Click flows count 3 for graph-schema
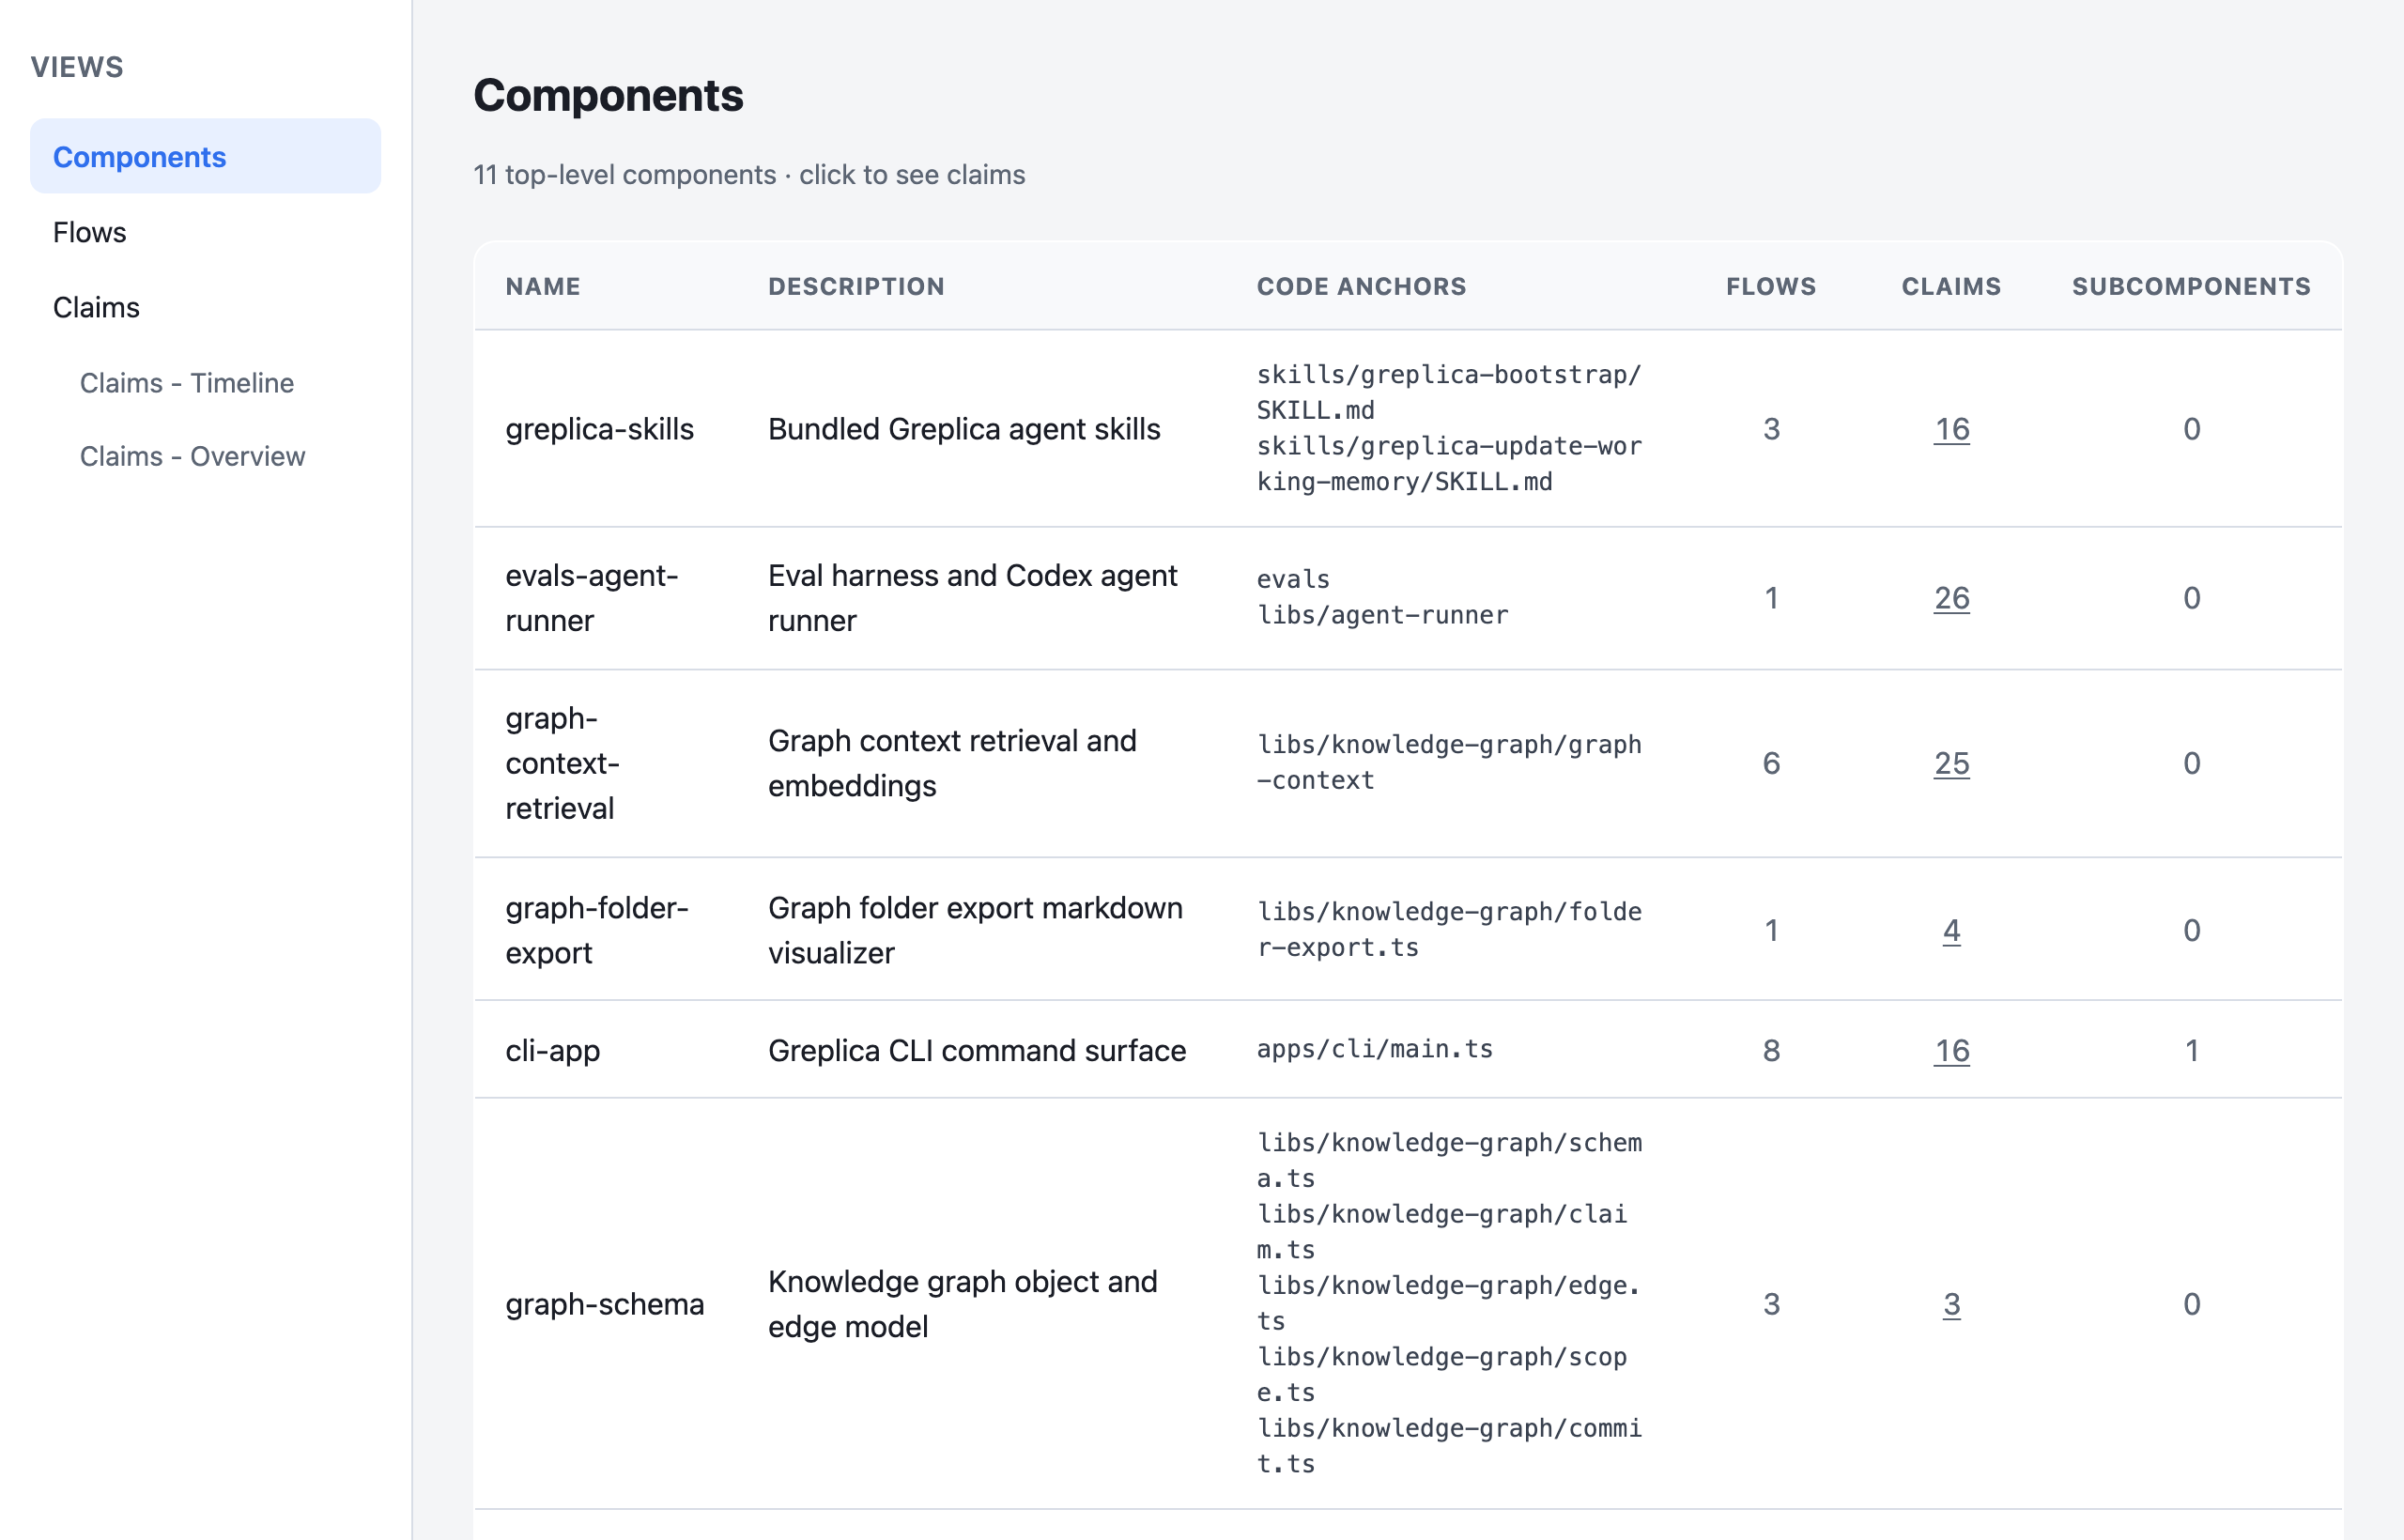Image resolution: width=2404 pixels, height=1540 pixels. tap(1771, 1304)
